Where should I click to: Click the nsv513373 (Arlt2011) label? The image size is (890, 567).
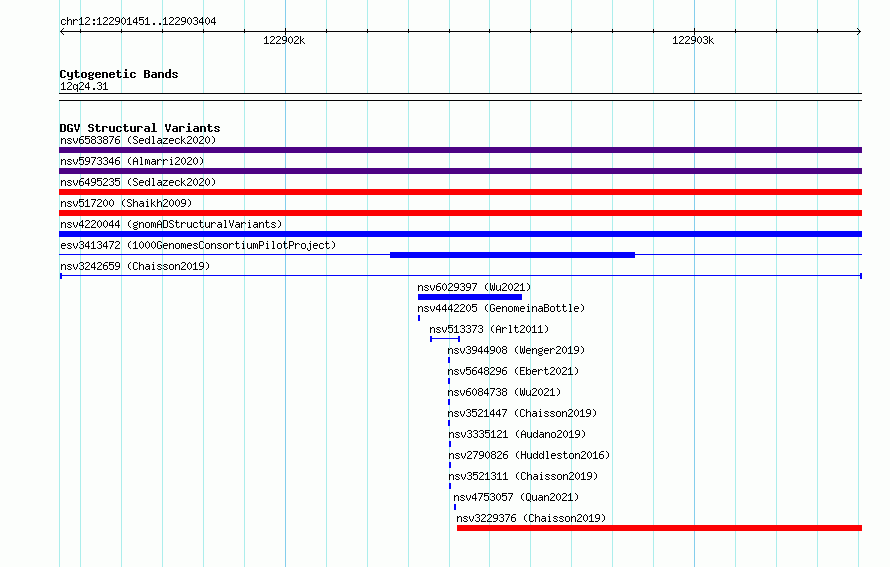coord(489,329)
